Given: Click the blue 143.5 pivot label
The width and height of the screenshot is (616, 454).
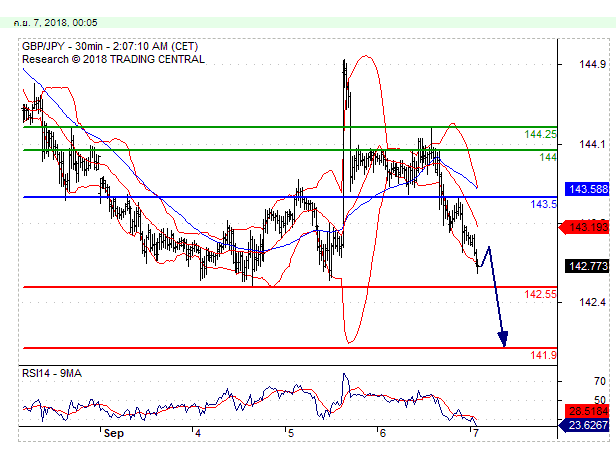Looking at the screenshot, I should (x=543, y=204).
